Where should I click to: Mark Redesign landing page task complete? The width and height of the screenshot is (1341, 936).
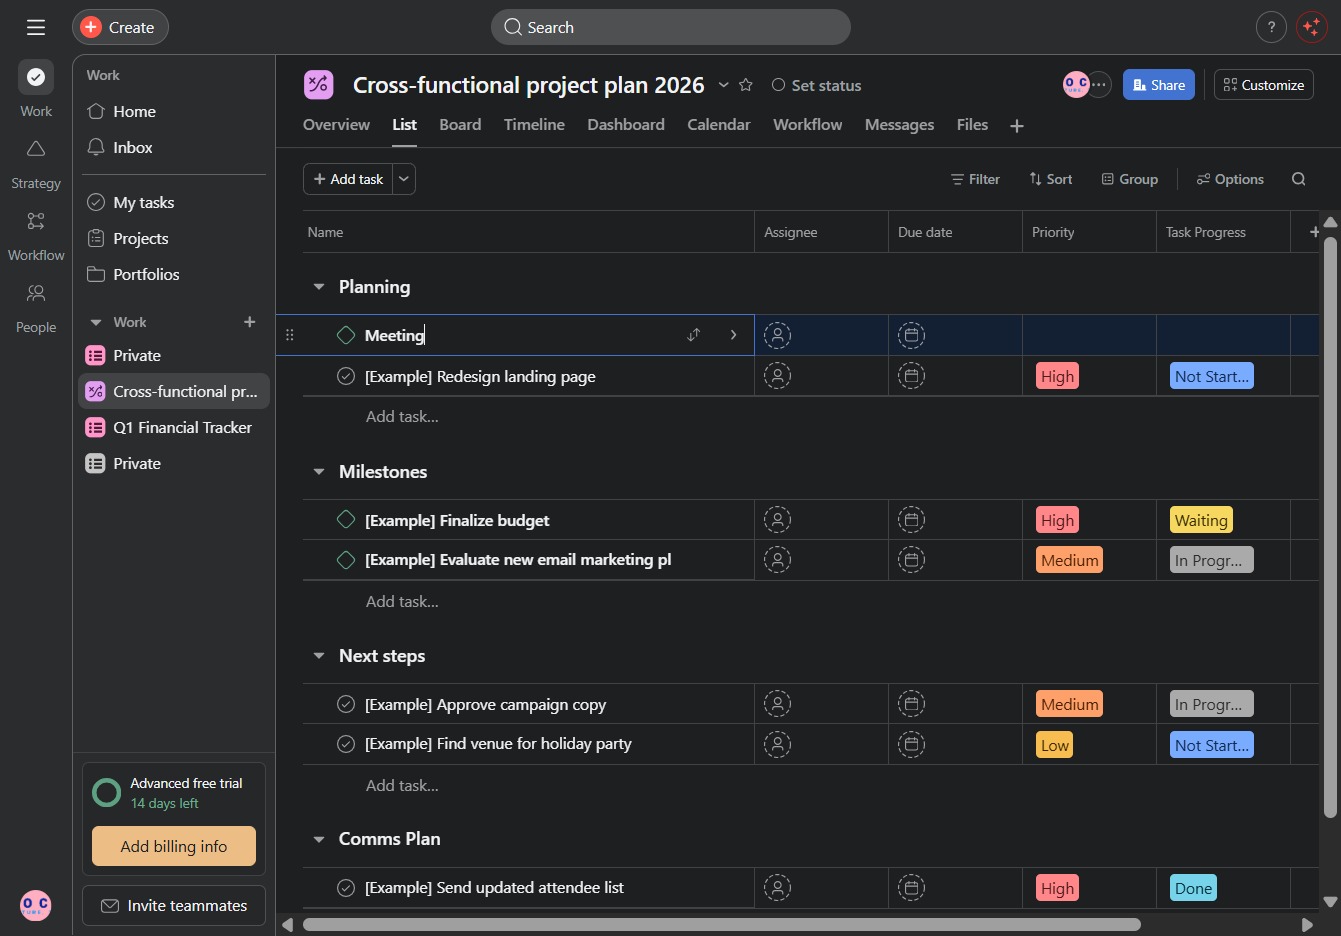[346, 376]
